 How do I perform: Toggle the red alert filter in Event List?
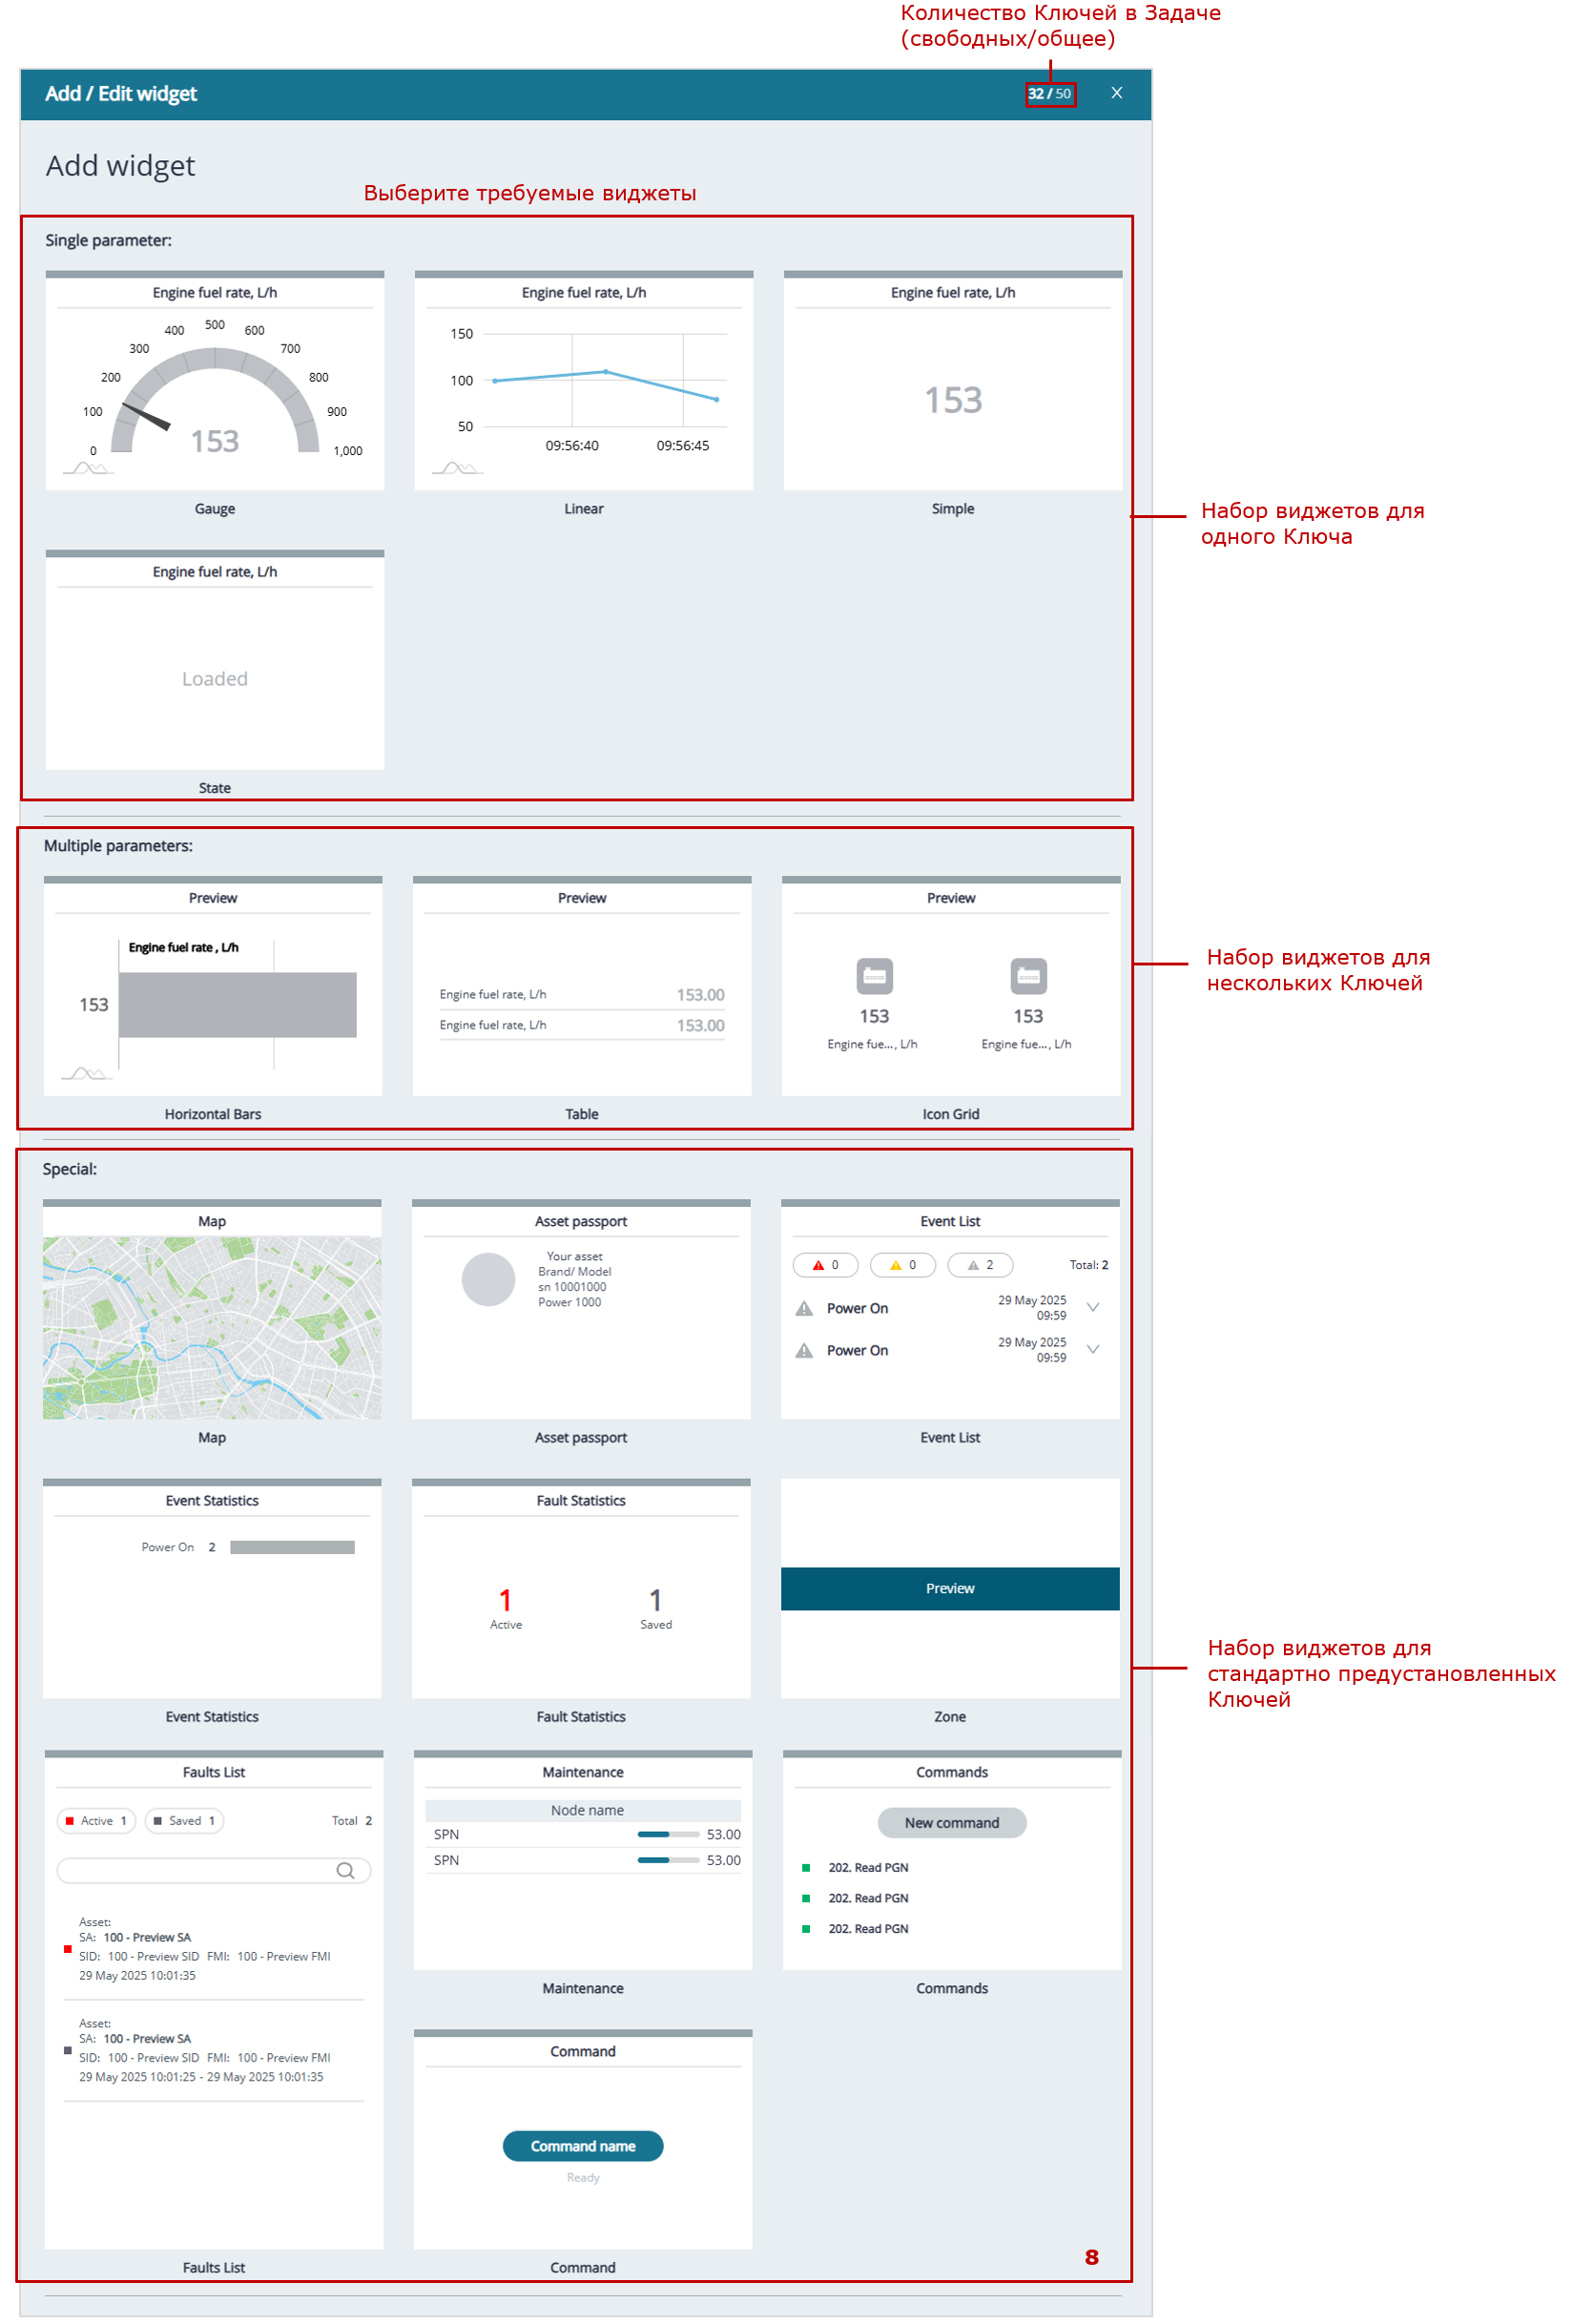pyautogui.click(x=825, y=1265)
